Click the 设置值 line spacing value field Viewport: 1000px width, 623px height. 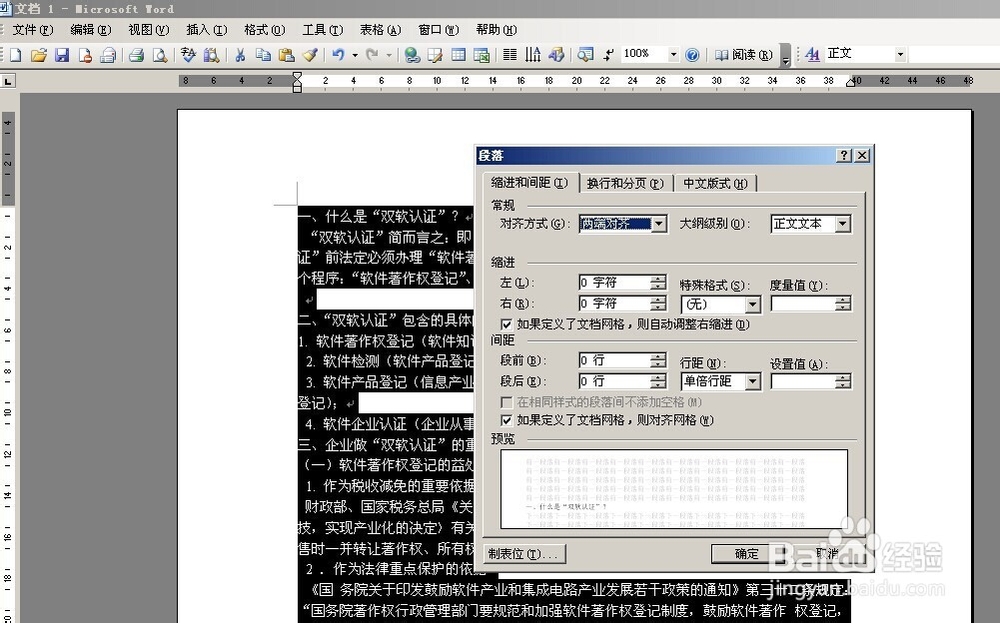804,381
